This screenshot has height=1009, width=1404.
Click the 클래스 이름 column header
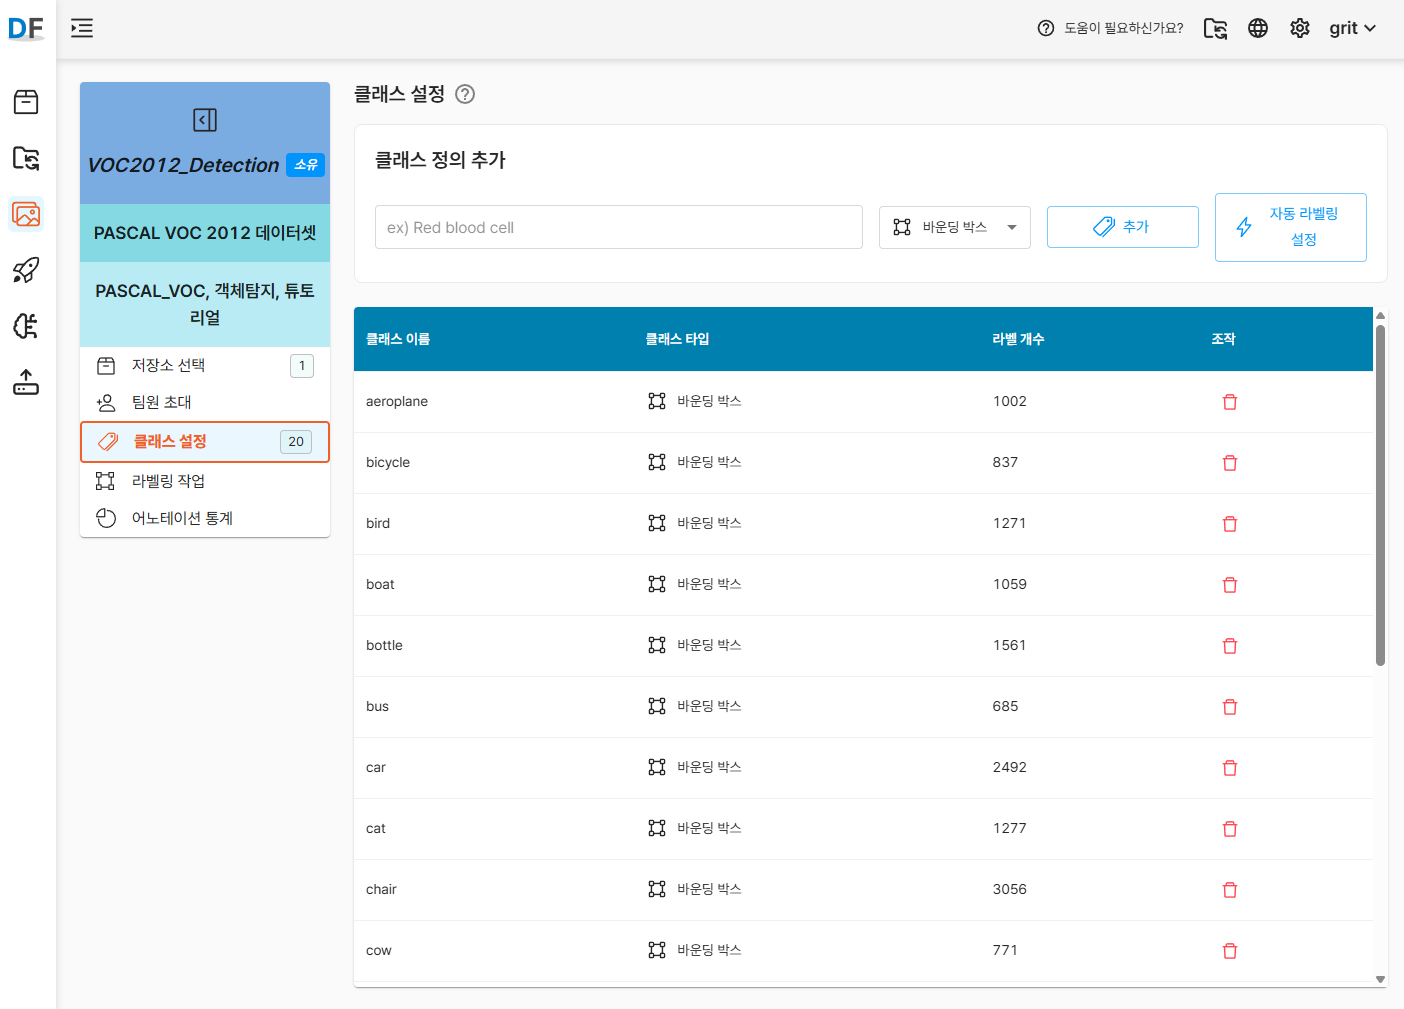tap(398, 339)
